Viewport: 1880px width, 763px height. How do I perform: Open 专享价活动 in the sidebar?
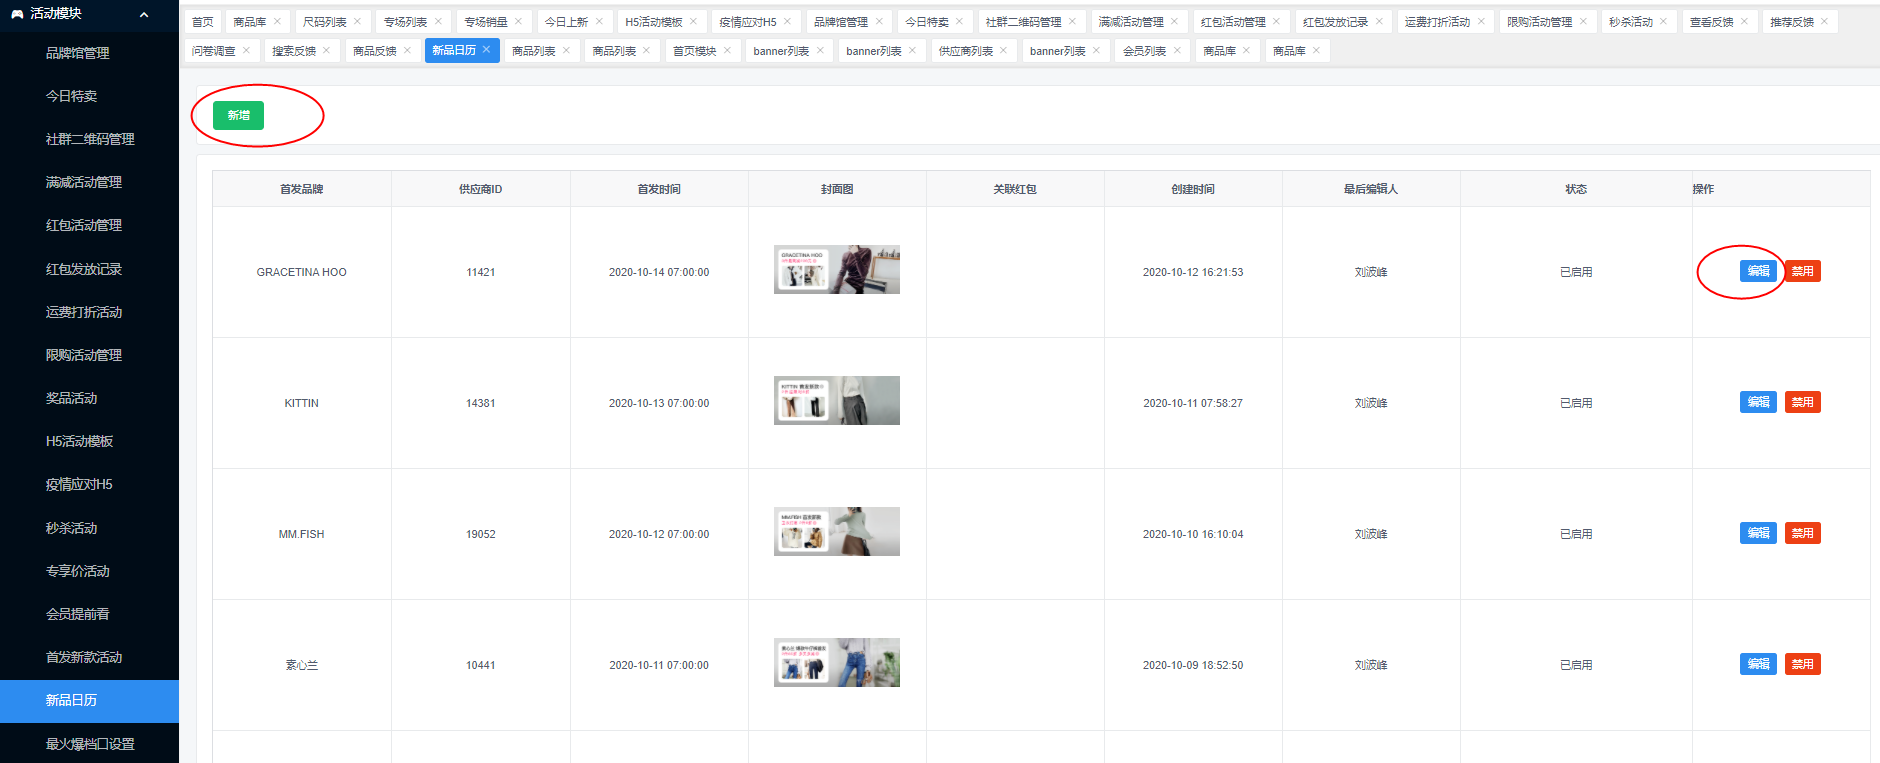click(x=89, y=571)
